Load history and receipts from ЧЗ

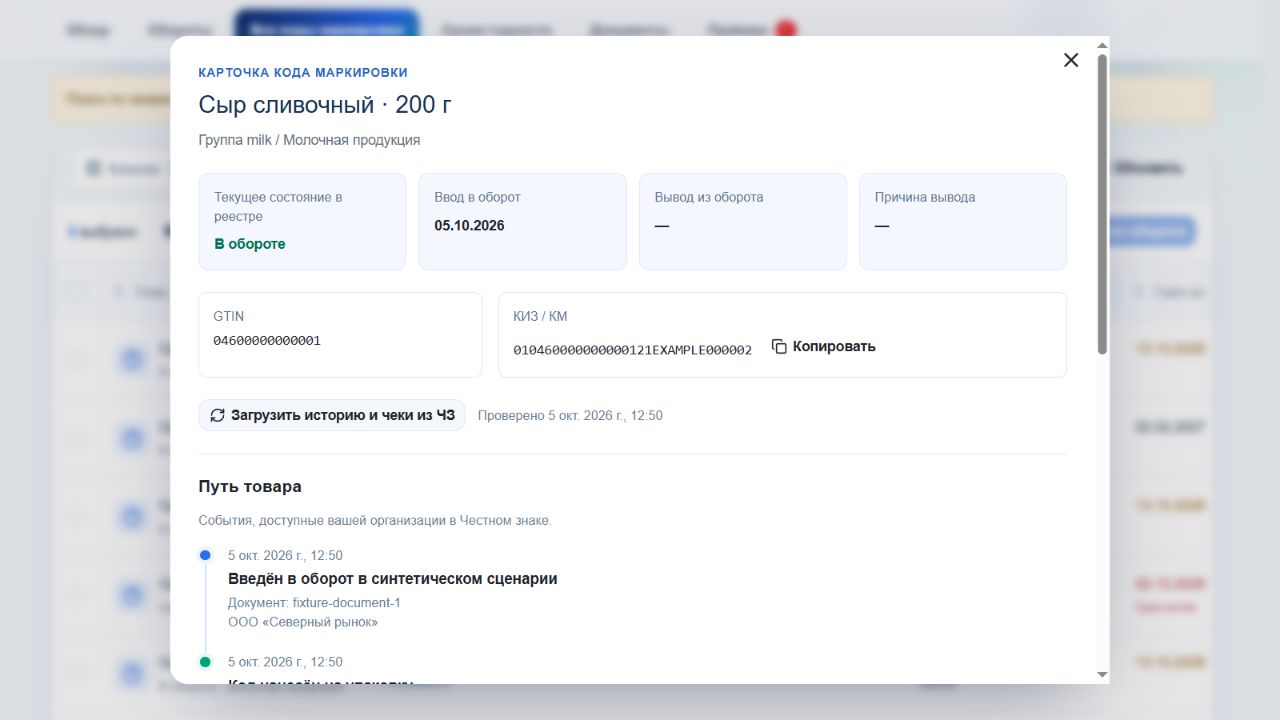(x=332, y=415)
